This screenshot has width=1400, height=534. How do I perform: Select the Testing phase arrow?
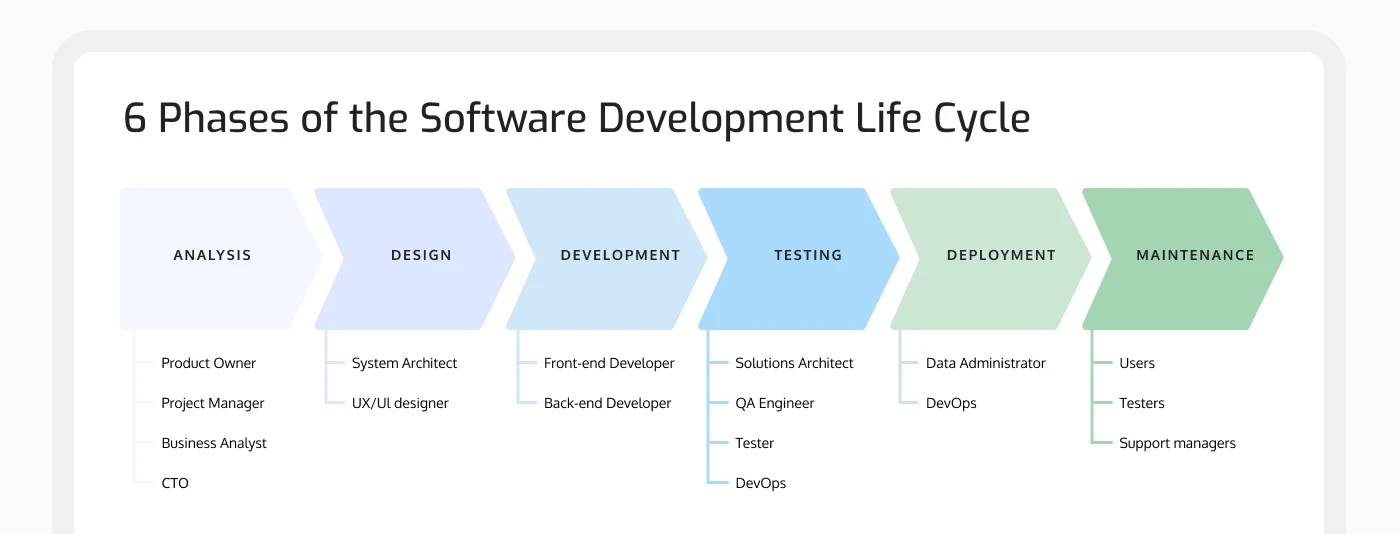[808, 256]
